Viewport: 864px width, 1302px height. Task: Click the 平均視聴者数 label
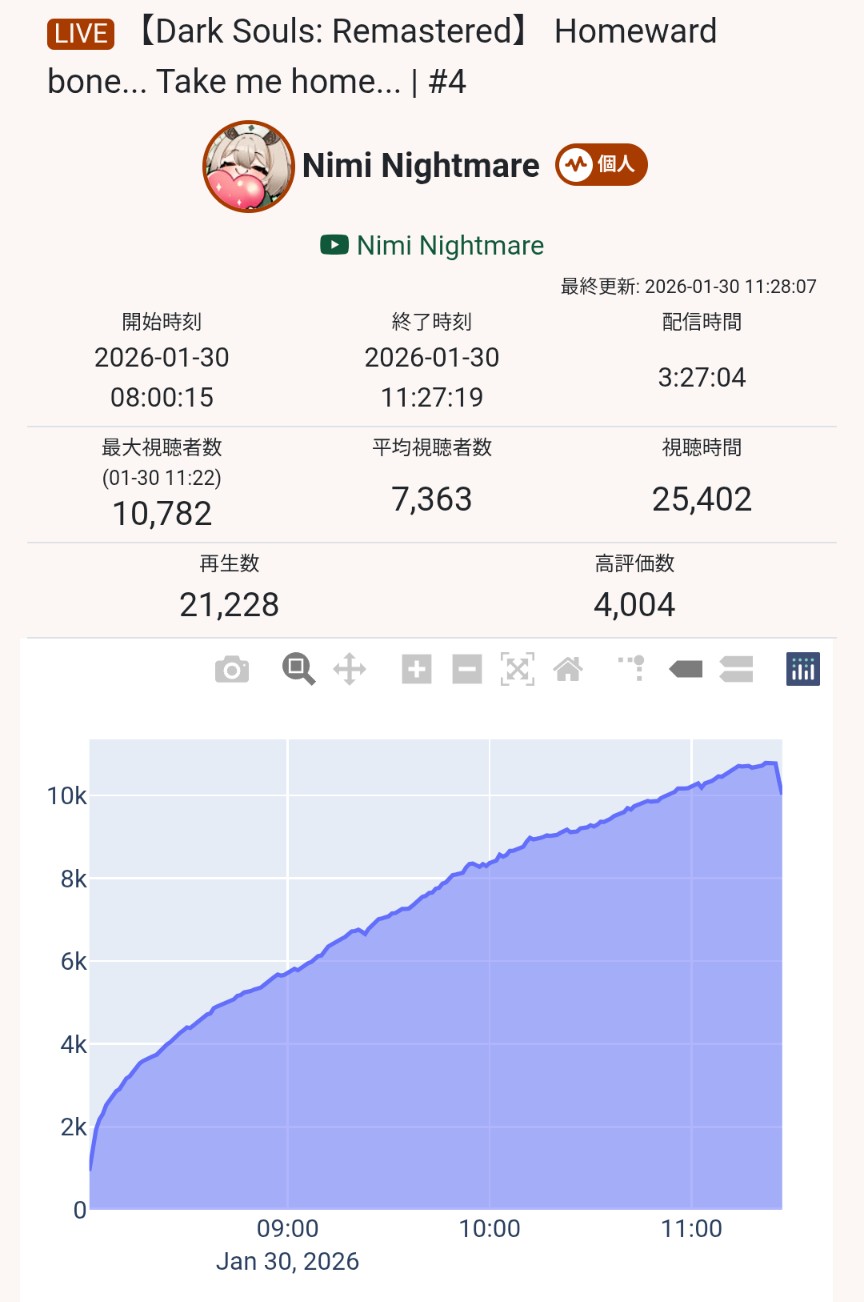click(x=432, y=448)
